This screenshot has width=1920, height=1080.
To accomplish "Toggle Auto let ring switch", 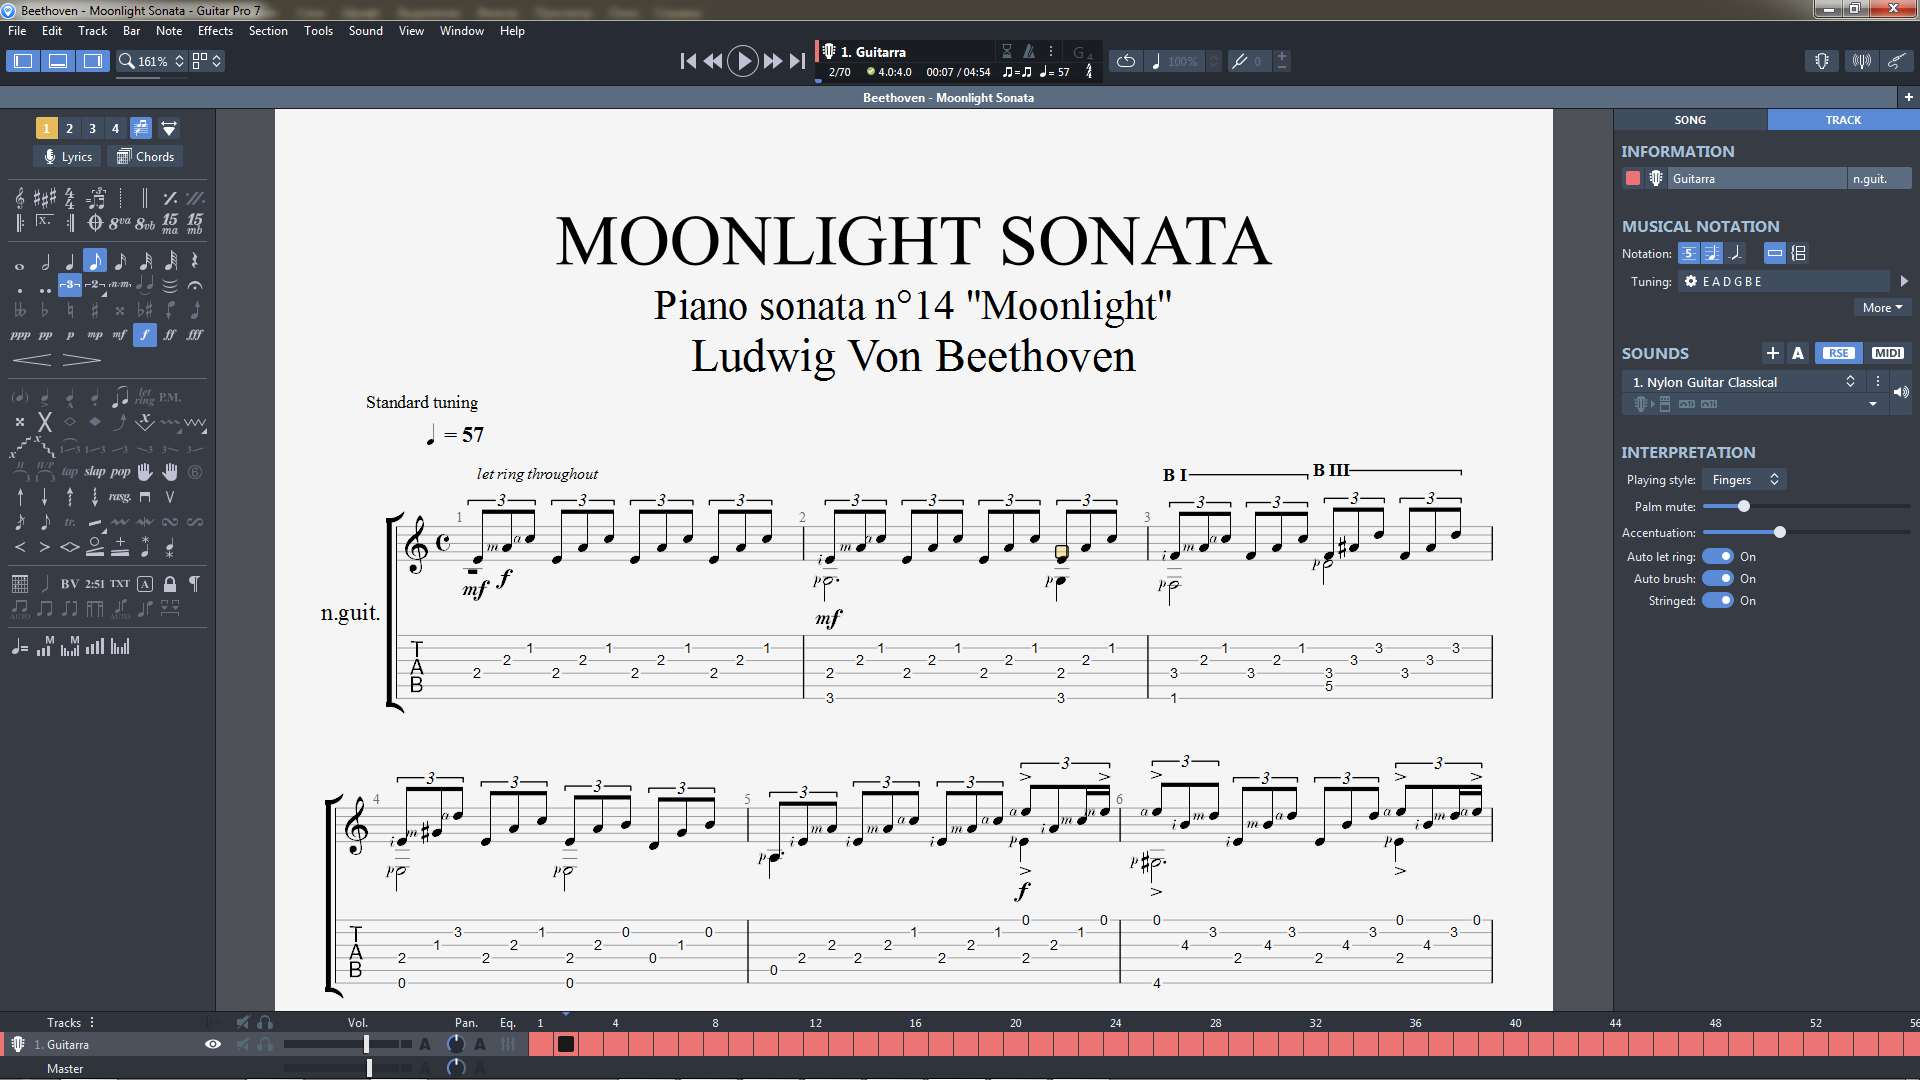I will [1718, 557].
